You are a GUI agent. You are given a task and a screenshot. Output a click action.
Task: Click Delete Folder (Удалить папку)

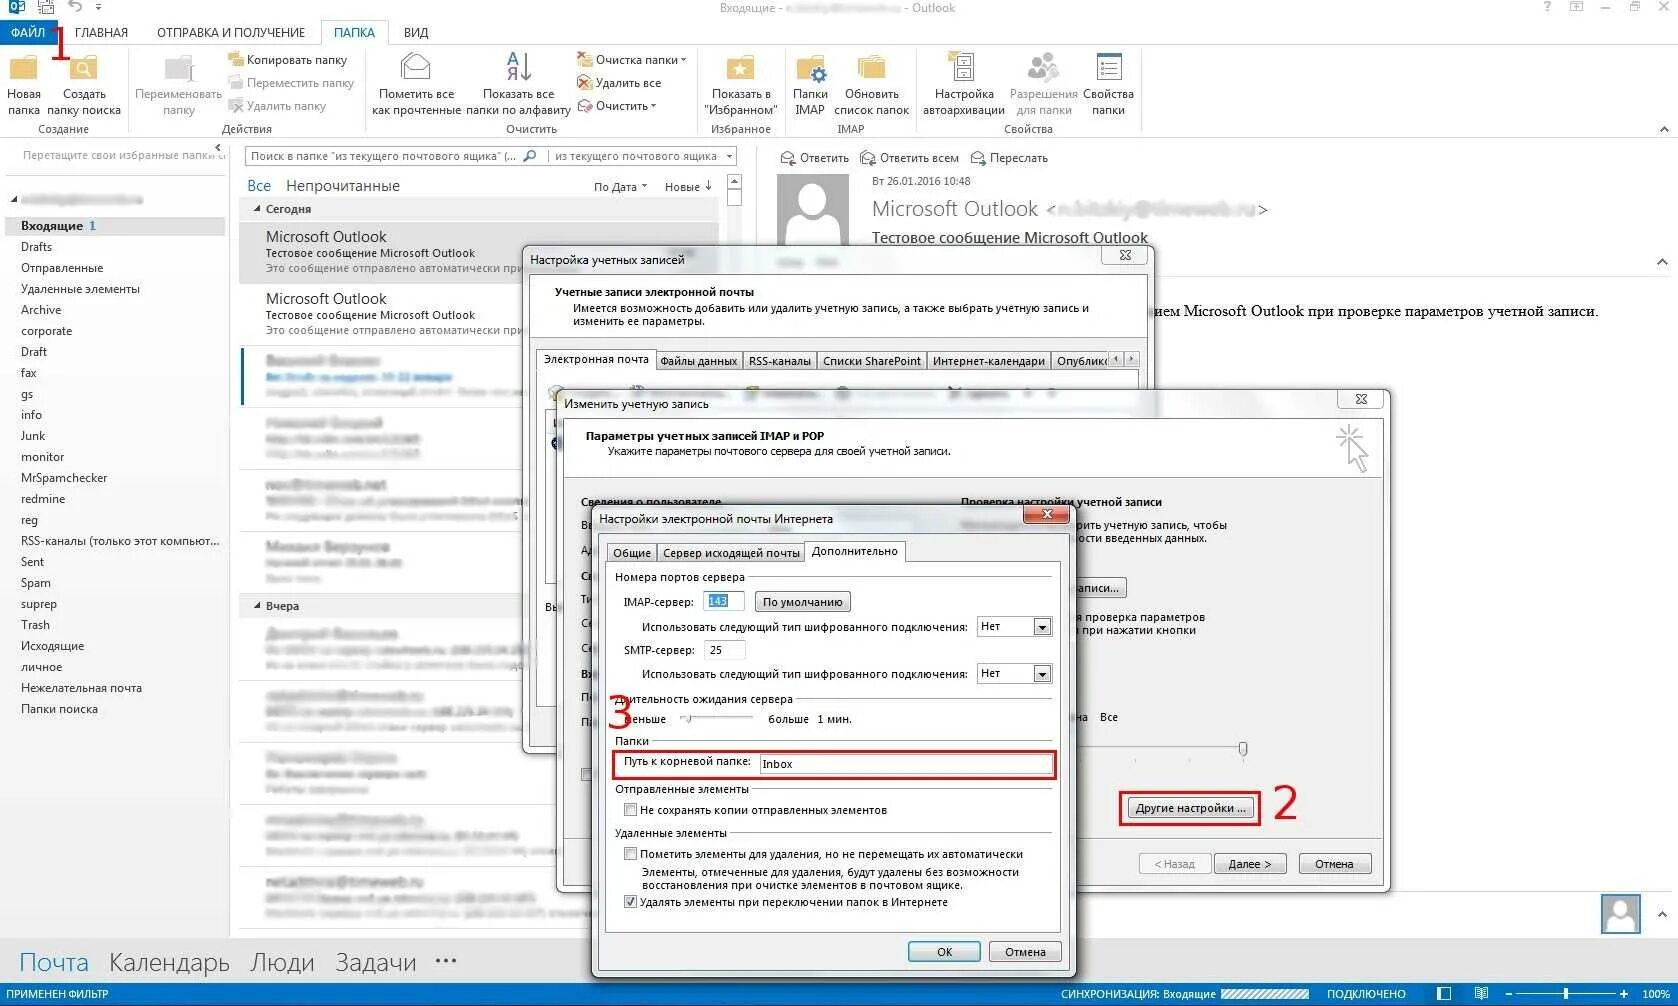pos(277,106)
